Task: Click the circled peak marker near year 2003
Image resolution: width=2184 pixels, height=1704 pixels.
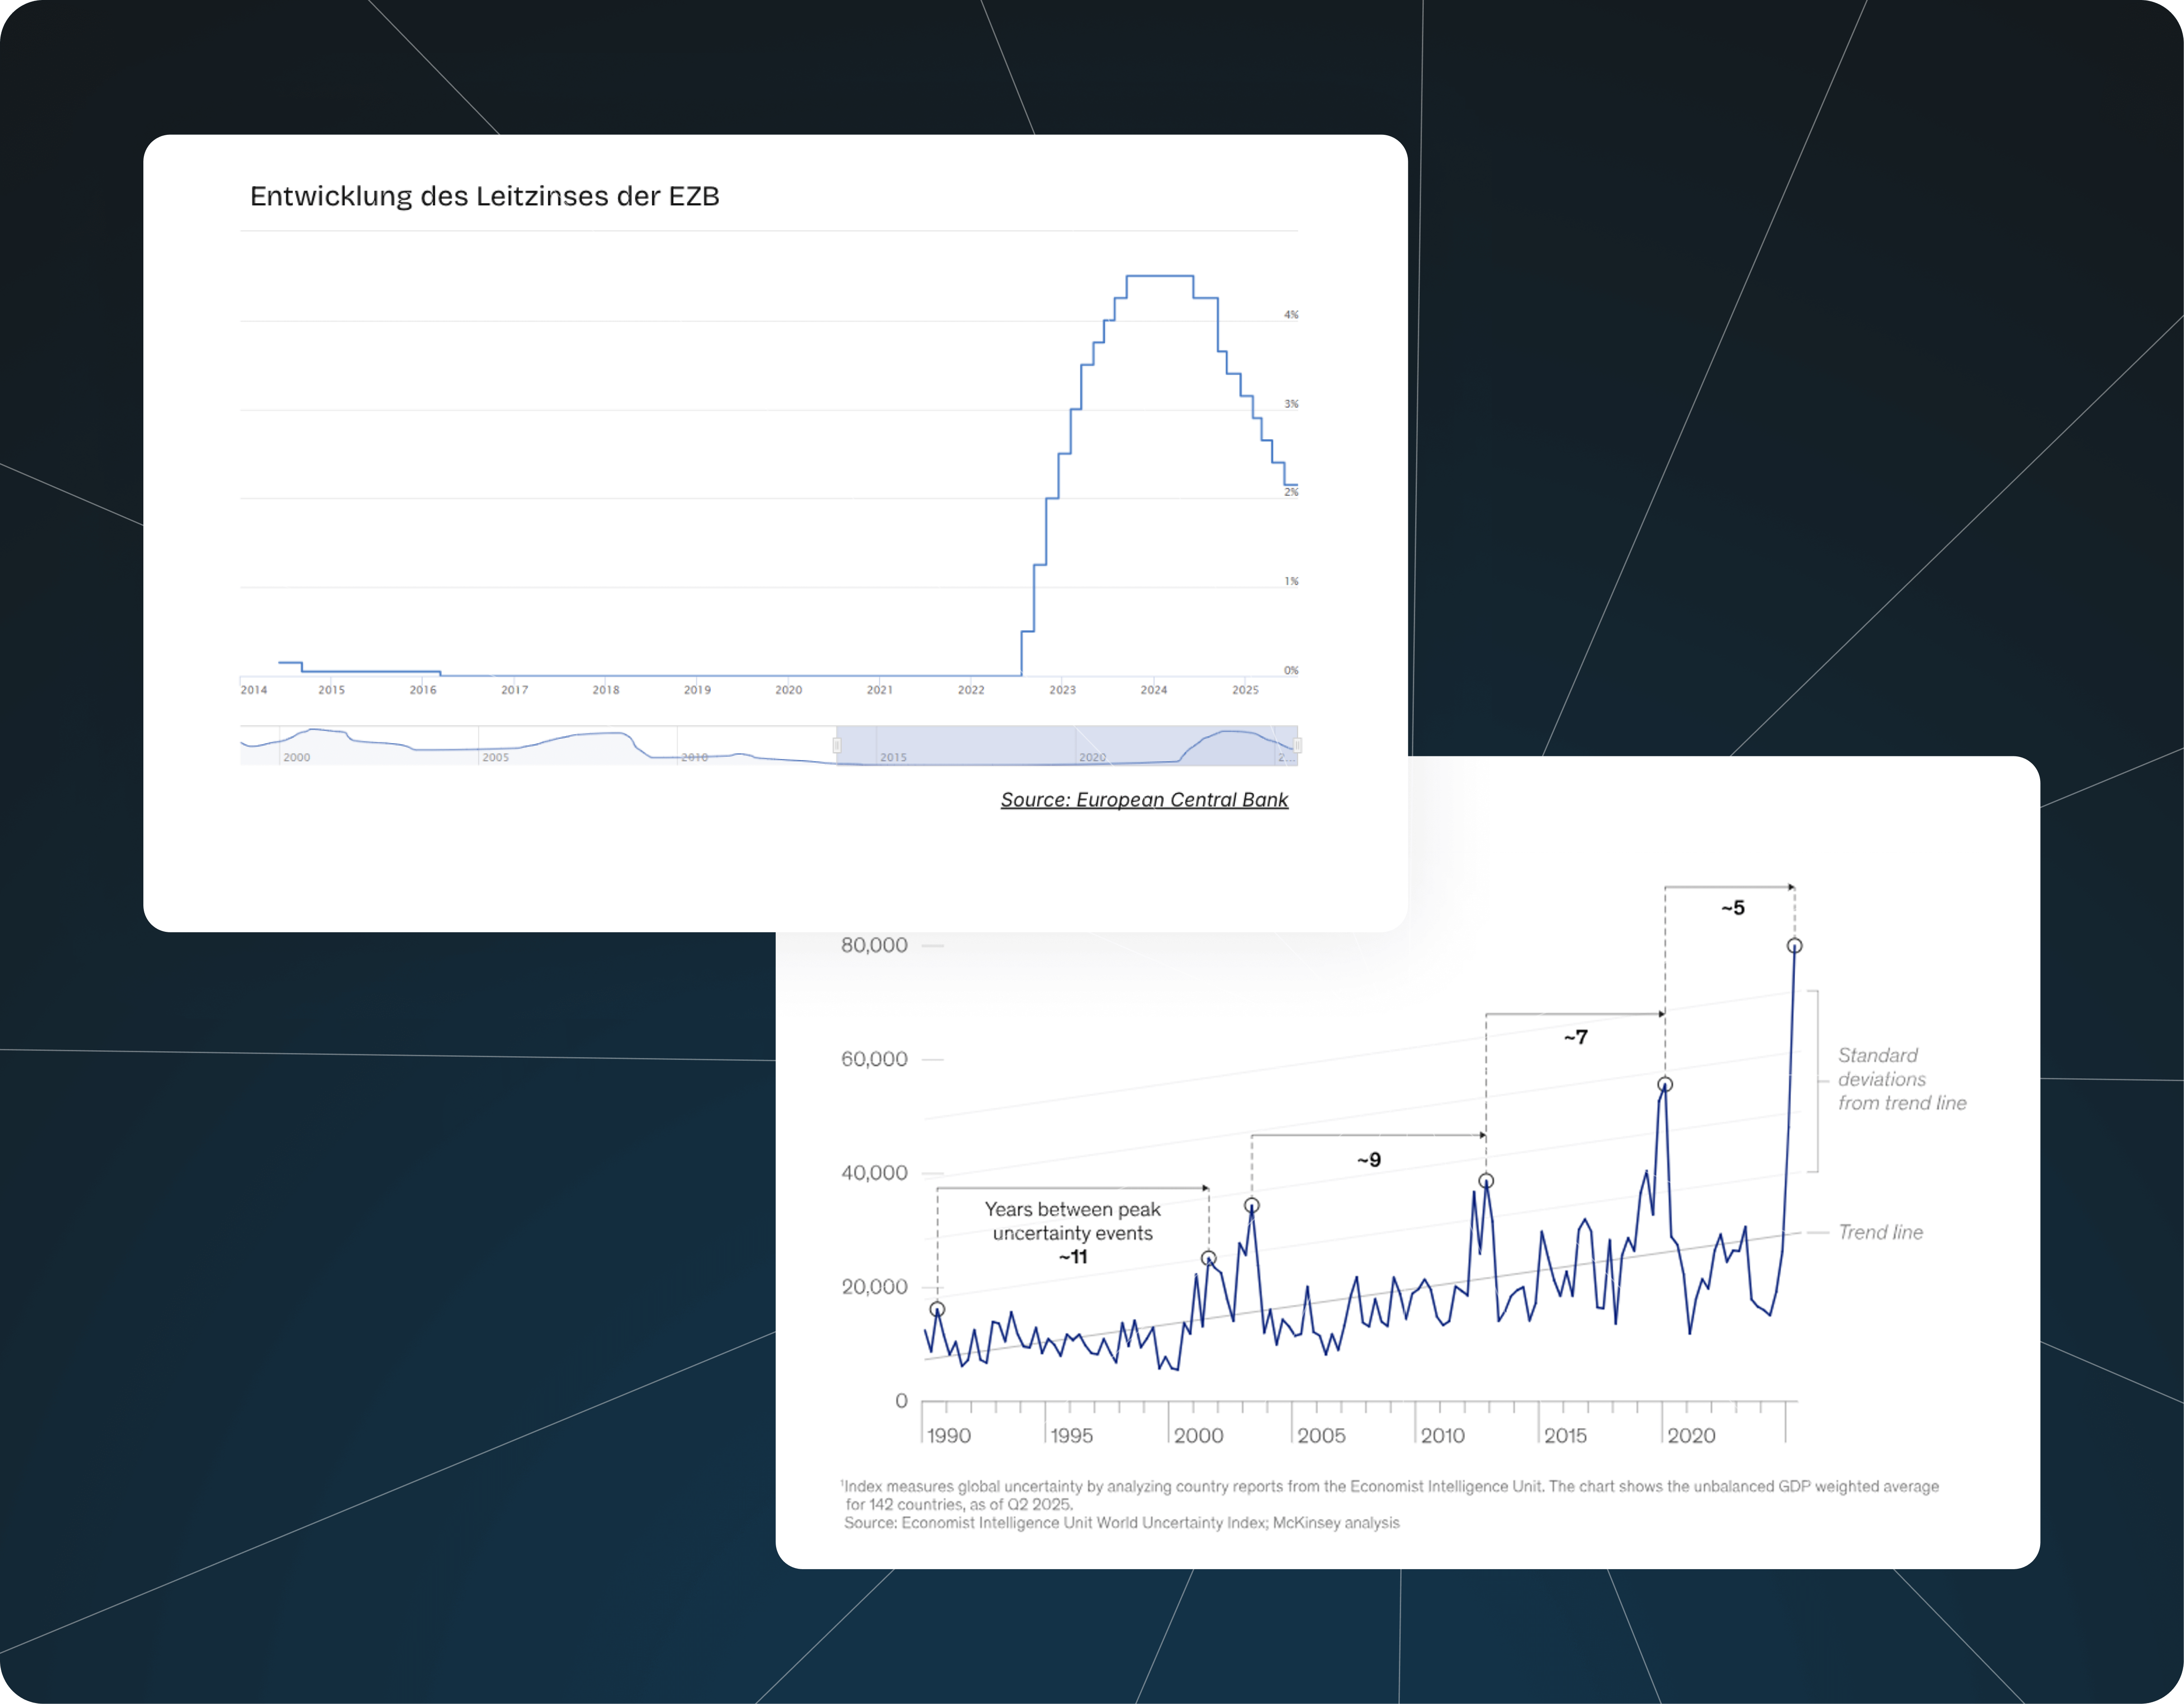Action: point(1252,1206)
